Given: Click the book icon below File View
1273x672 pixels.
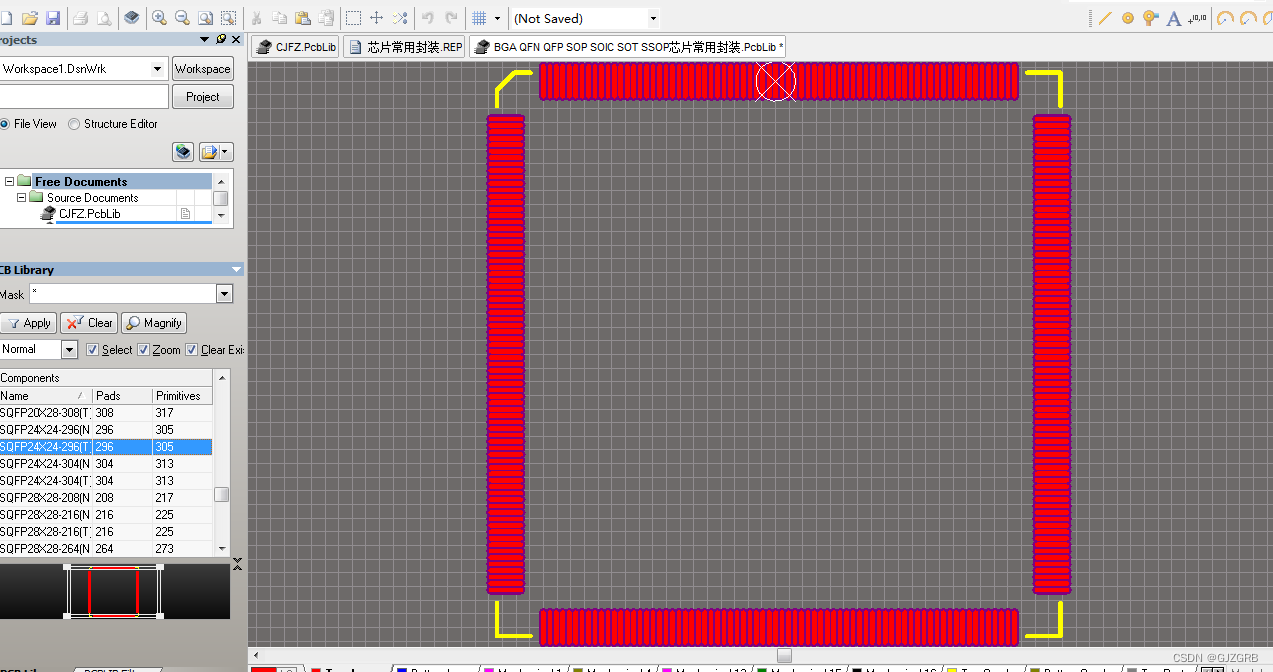Looking at the screenshot, I should pyautogui.click(x=183, y=152).
